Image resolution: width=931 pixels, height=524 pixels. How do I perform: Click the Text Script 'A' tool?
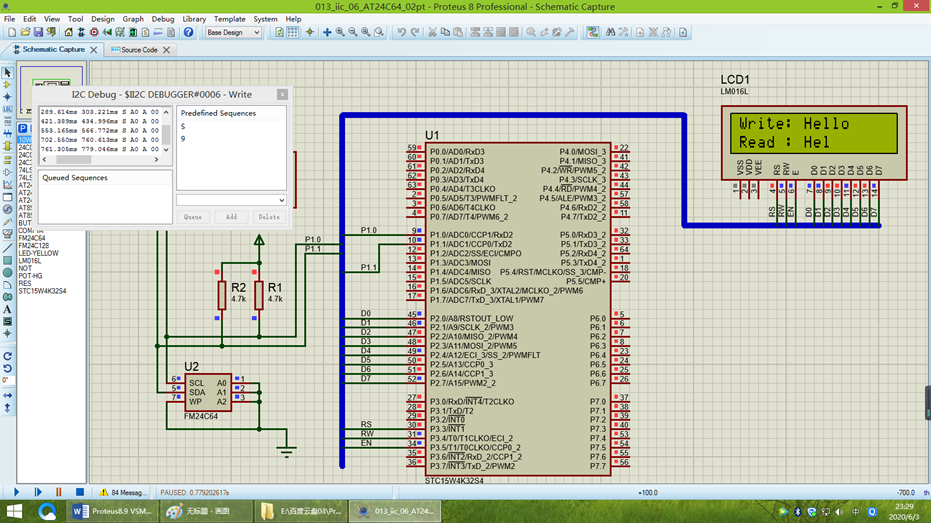tap(7, 309)
